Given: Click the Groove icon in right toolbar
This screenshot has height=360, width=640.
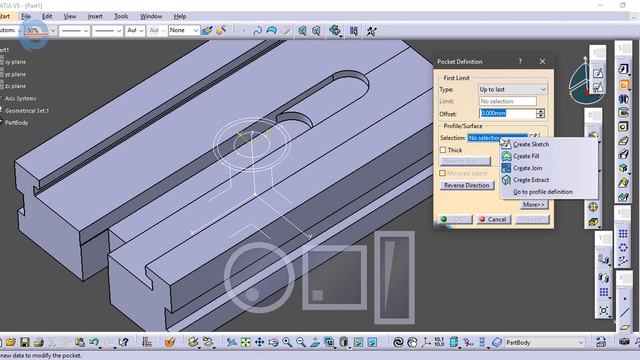Looking at the screenshot, I should tap(623, 113).
